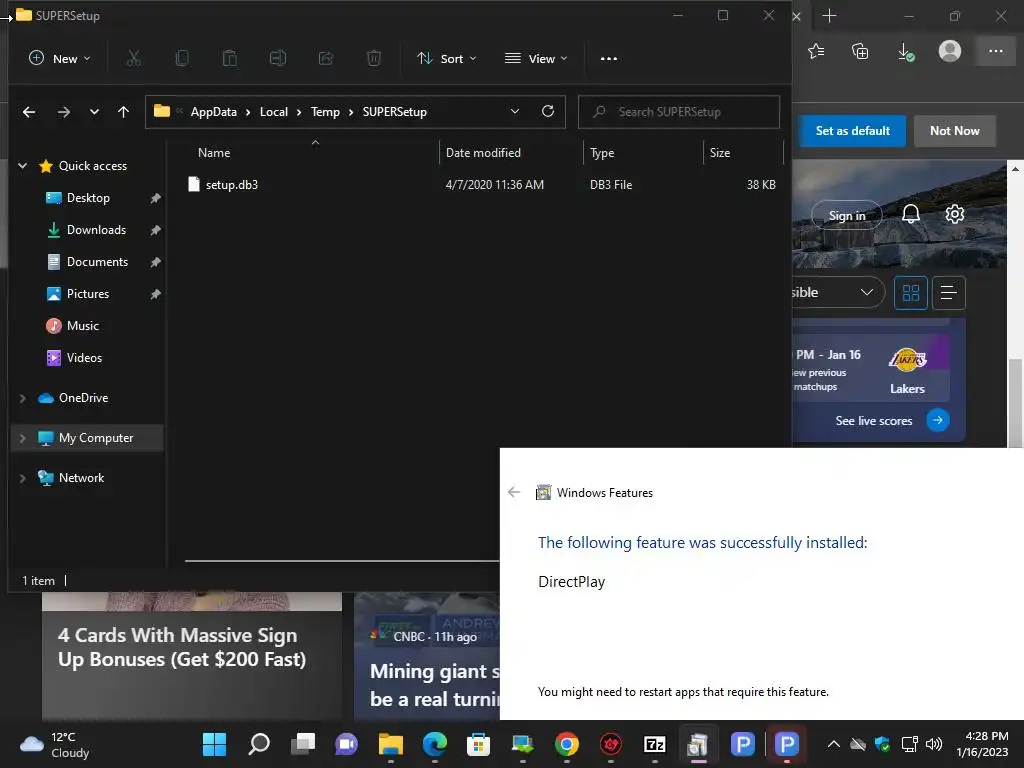1024x768 pixels.
Task: Open taskbar Search
Action: point(259,744)
